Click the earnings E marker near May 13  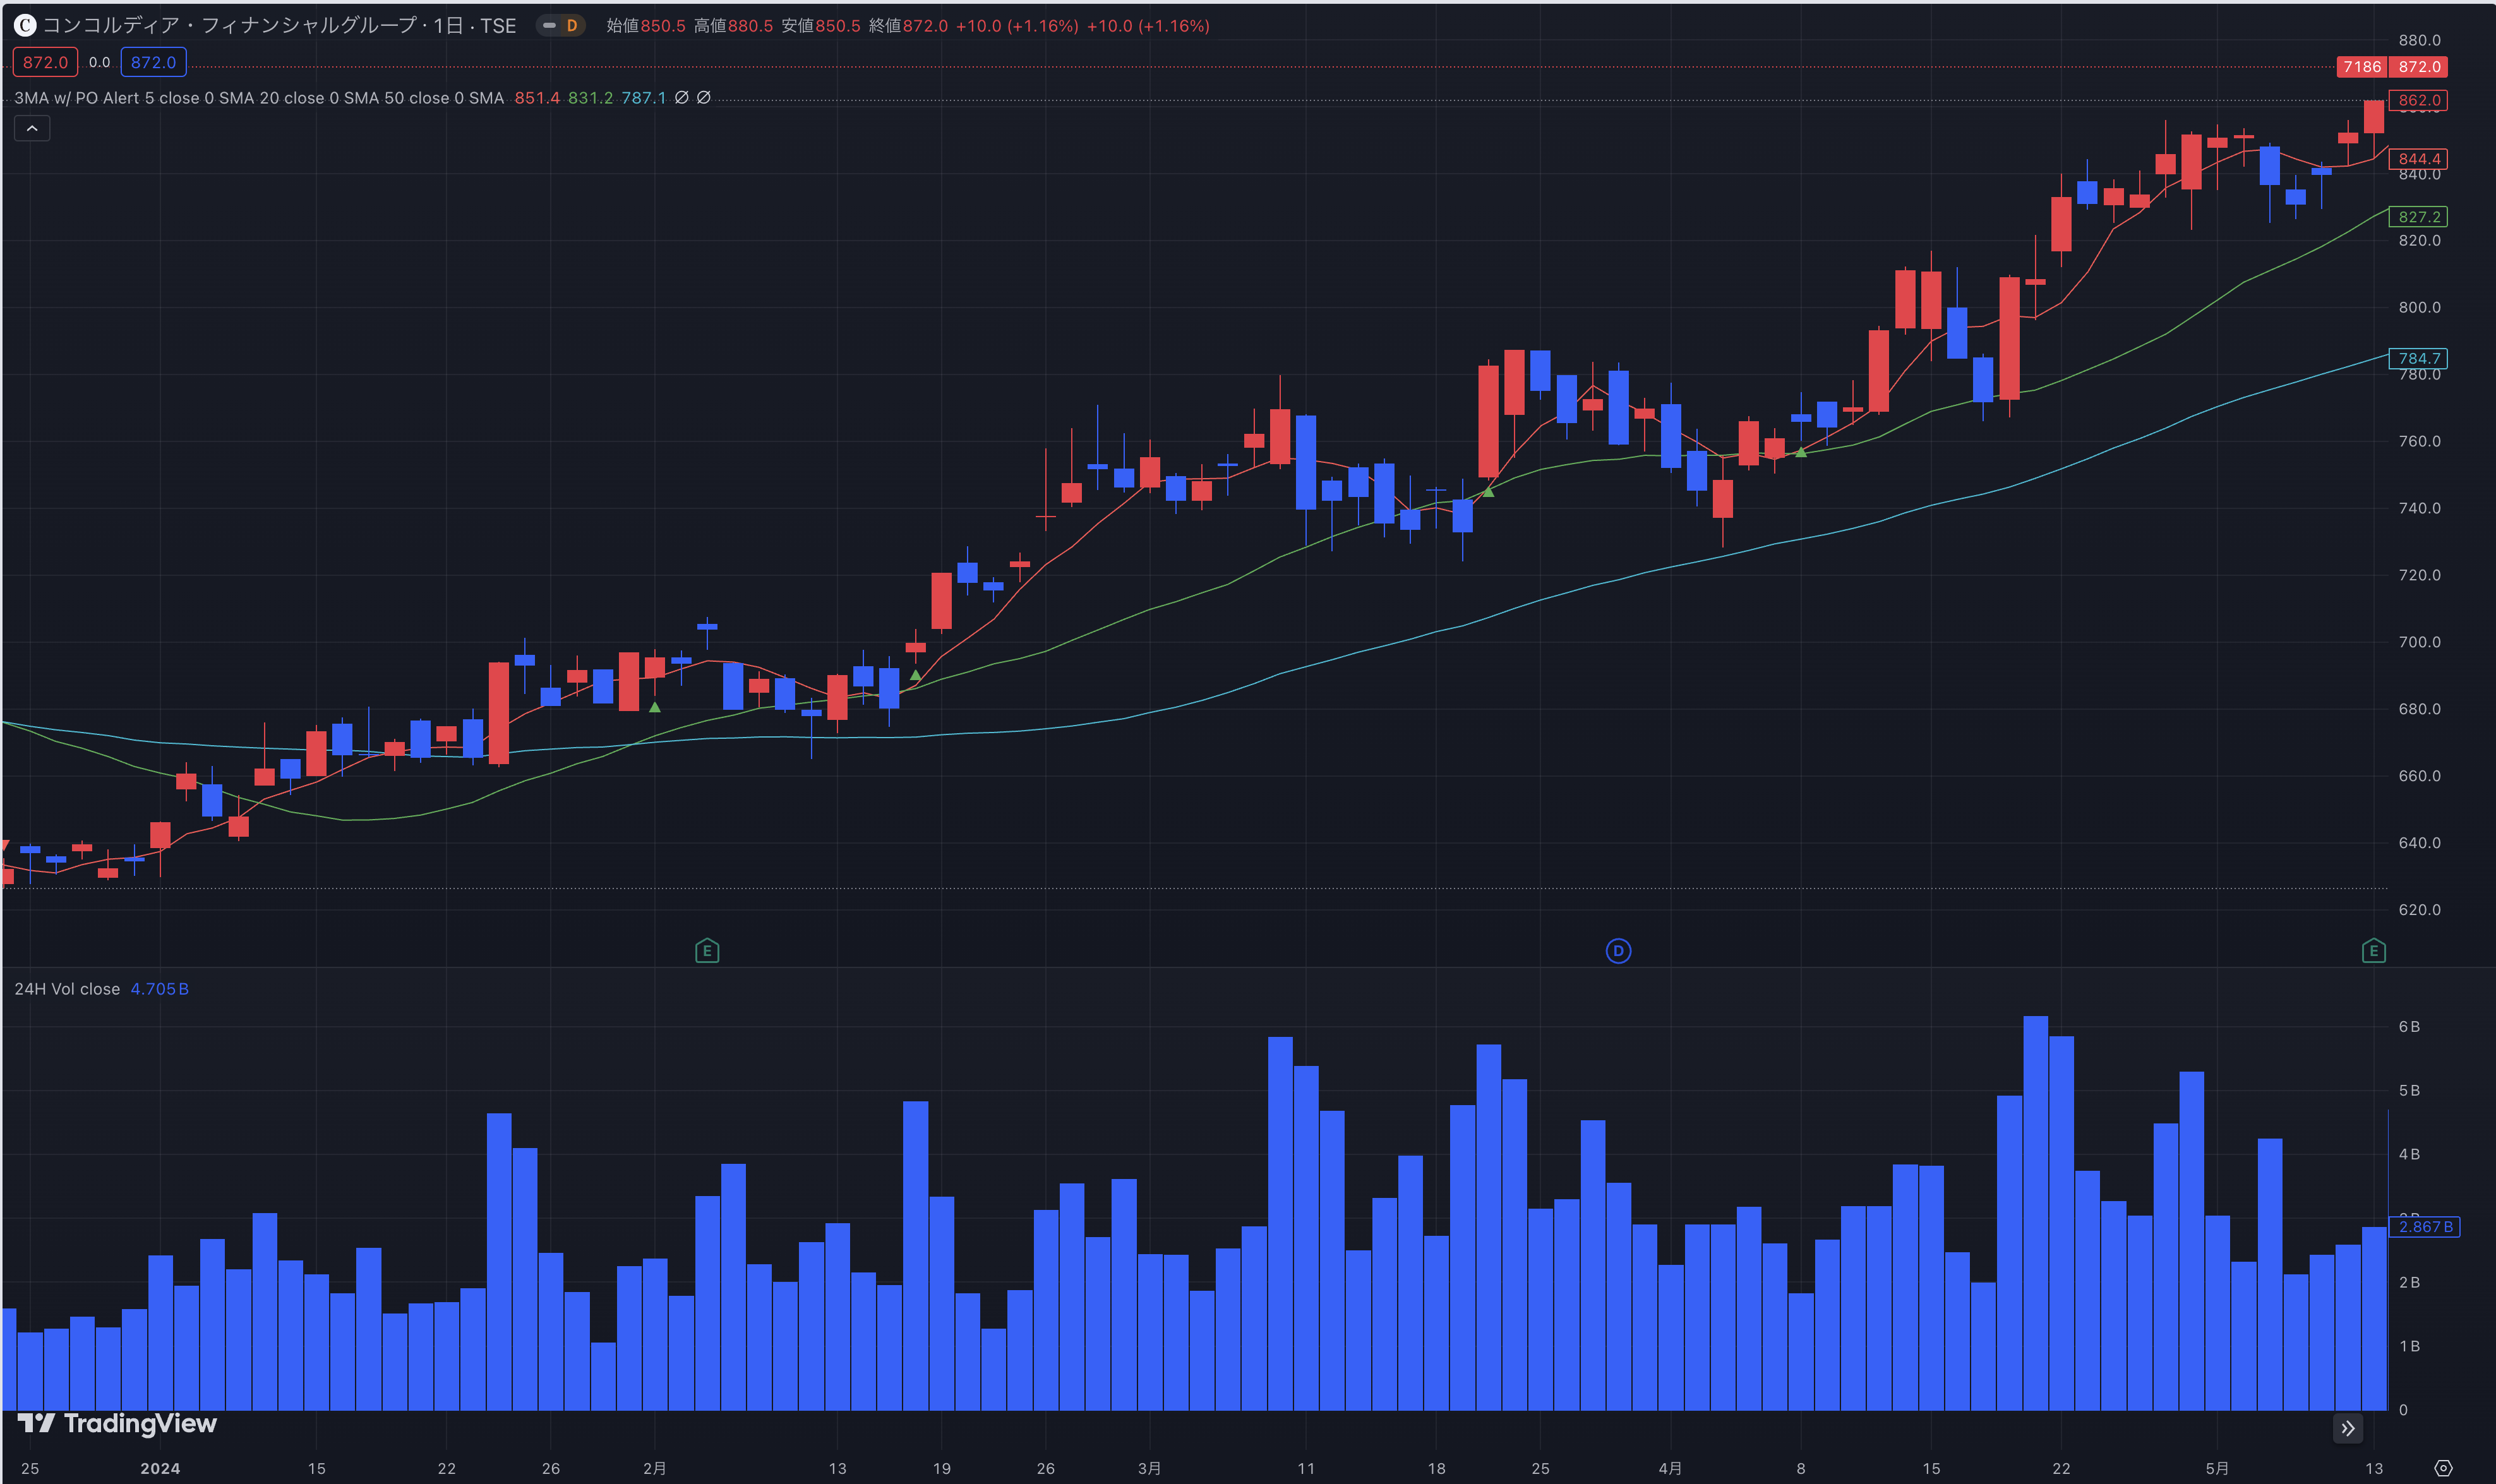2373,951
